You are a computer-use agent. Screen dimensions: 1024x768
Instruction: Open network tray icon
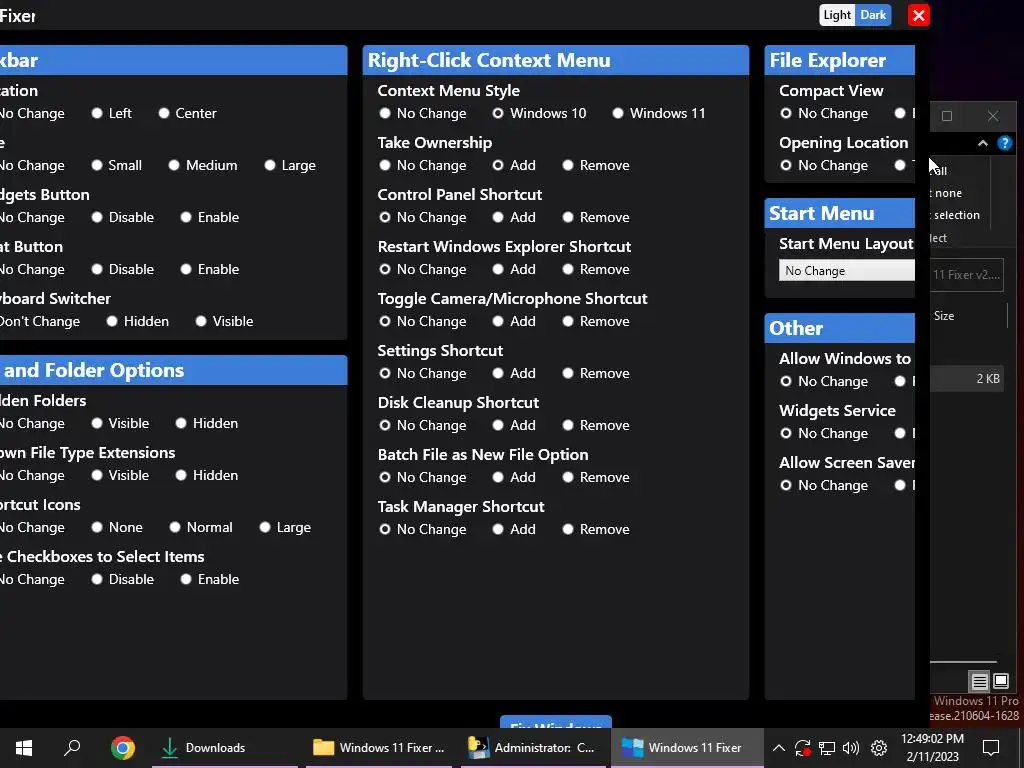pos(827,748)
